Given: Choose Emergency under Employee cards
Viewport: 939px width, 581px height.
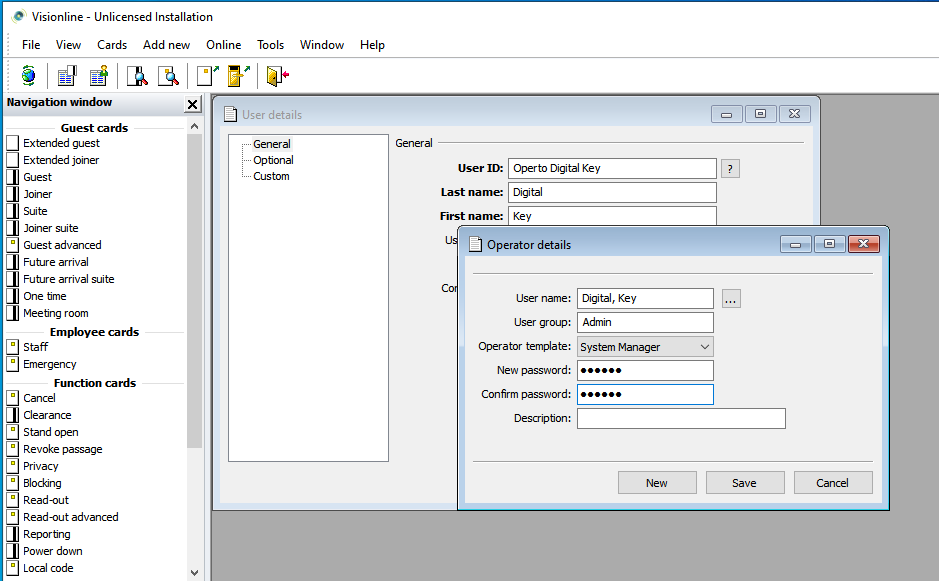Looking at the screenshot, I should 50,364.
